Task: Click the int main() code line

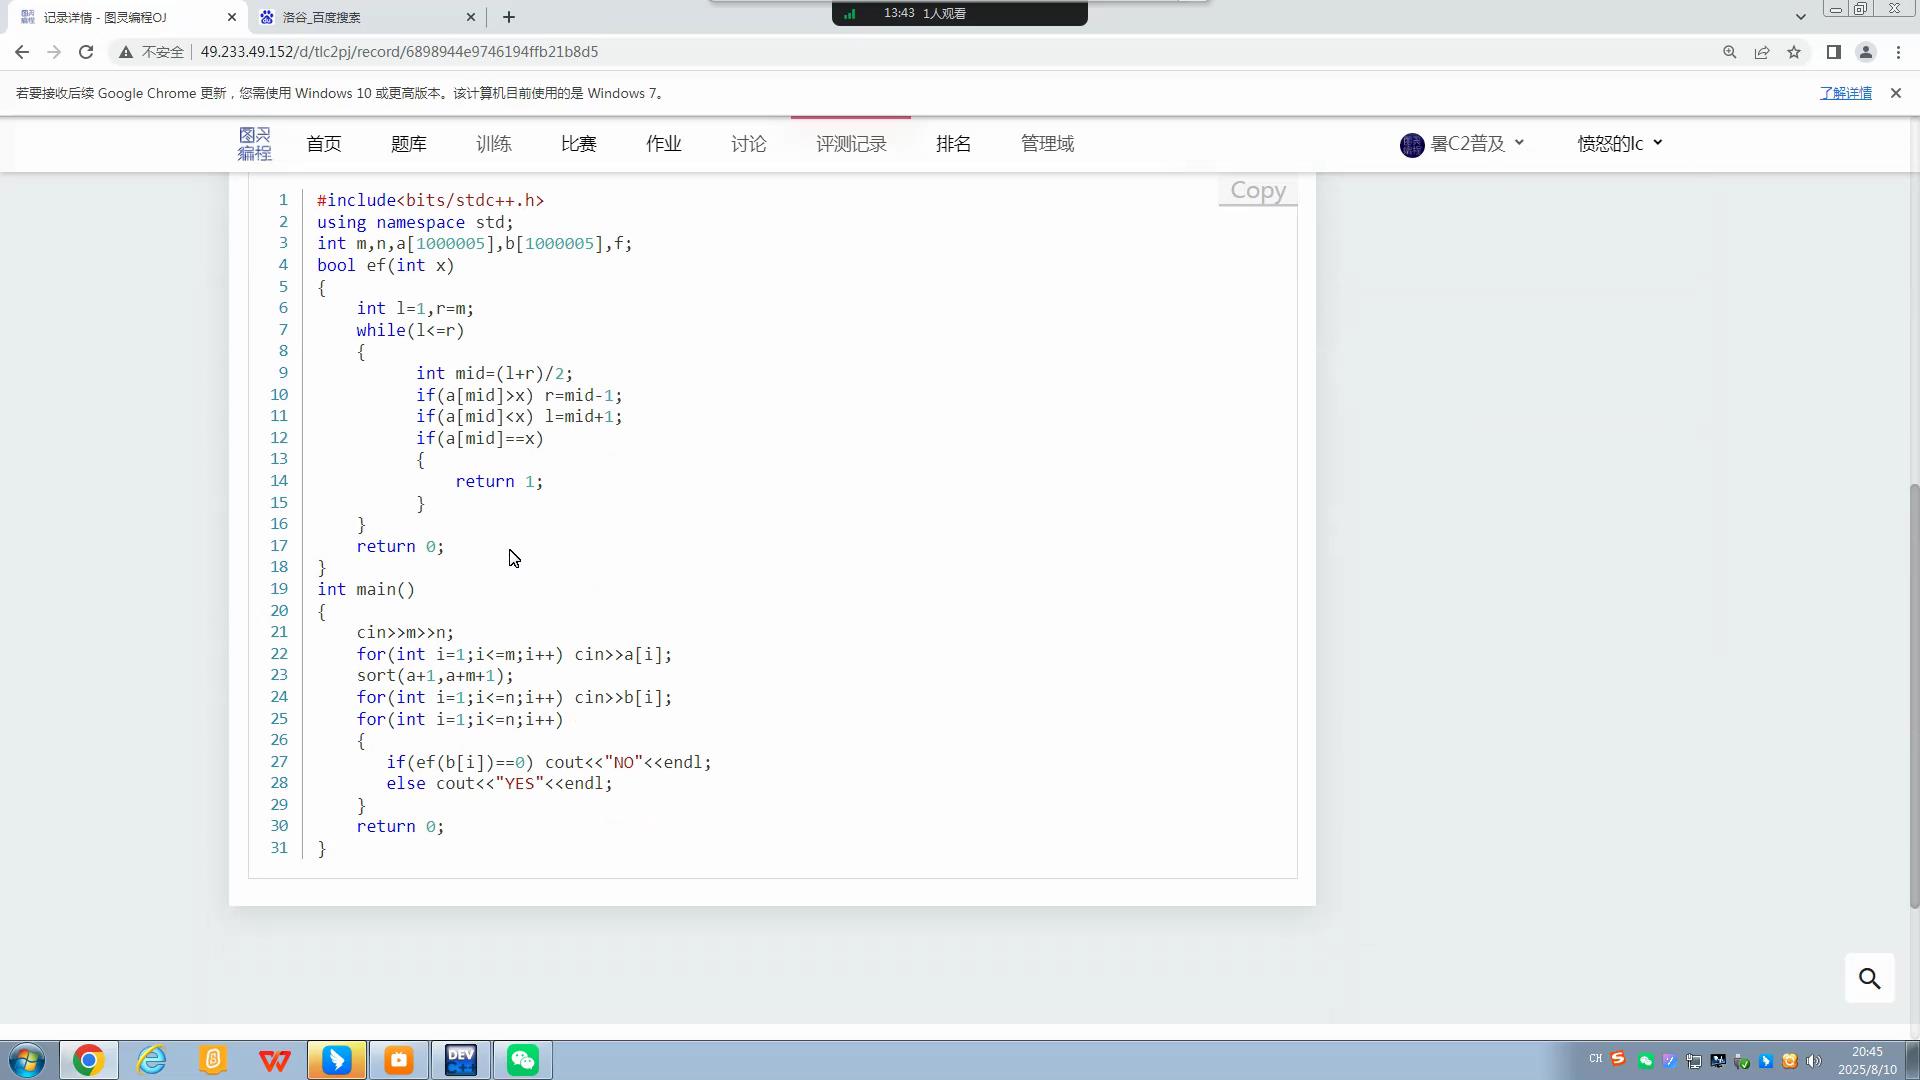Action: click(366, 590)
